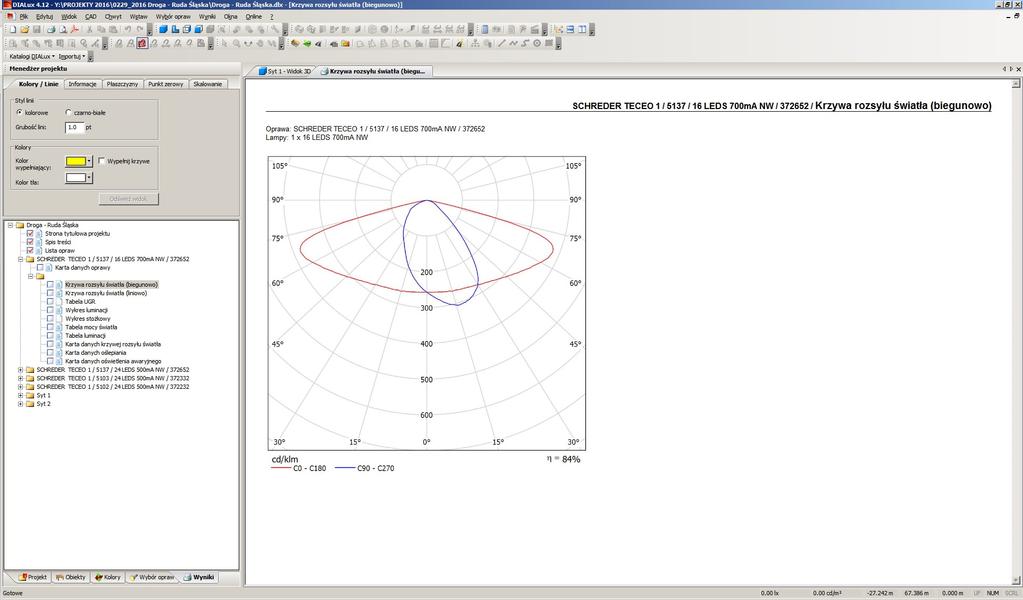
Task: Collapse the 'Droga - Ruda Śląska' root node
Action: [10, 225]
